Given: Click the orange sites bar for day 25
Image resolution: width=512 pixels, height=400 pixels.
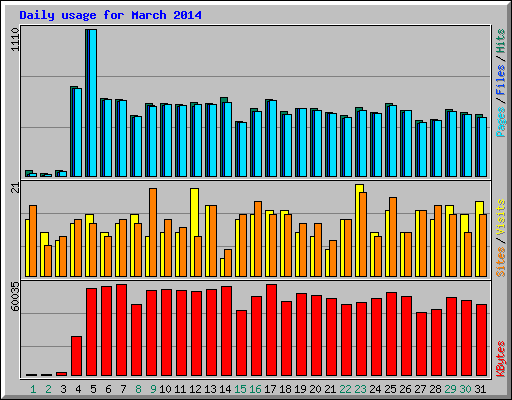Looking at the screenshot, I should coord(393,237).
